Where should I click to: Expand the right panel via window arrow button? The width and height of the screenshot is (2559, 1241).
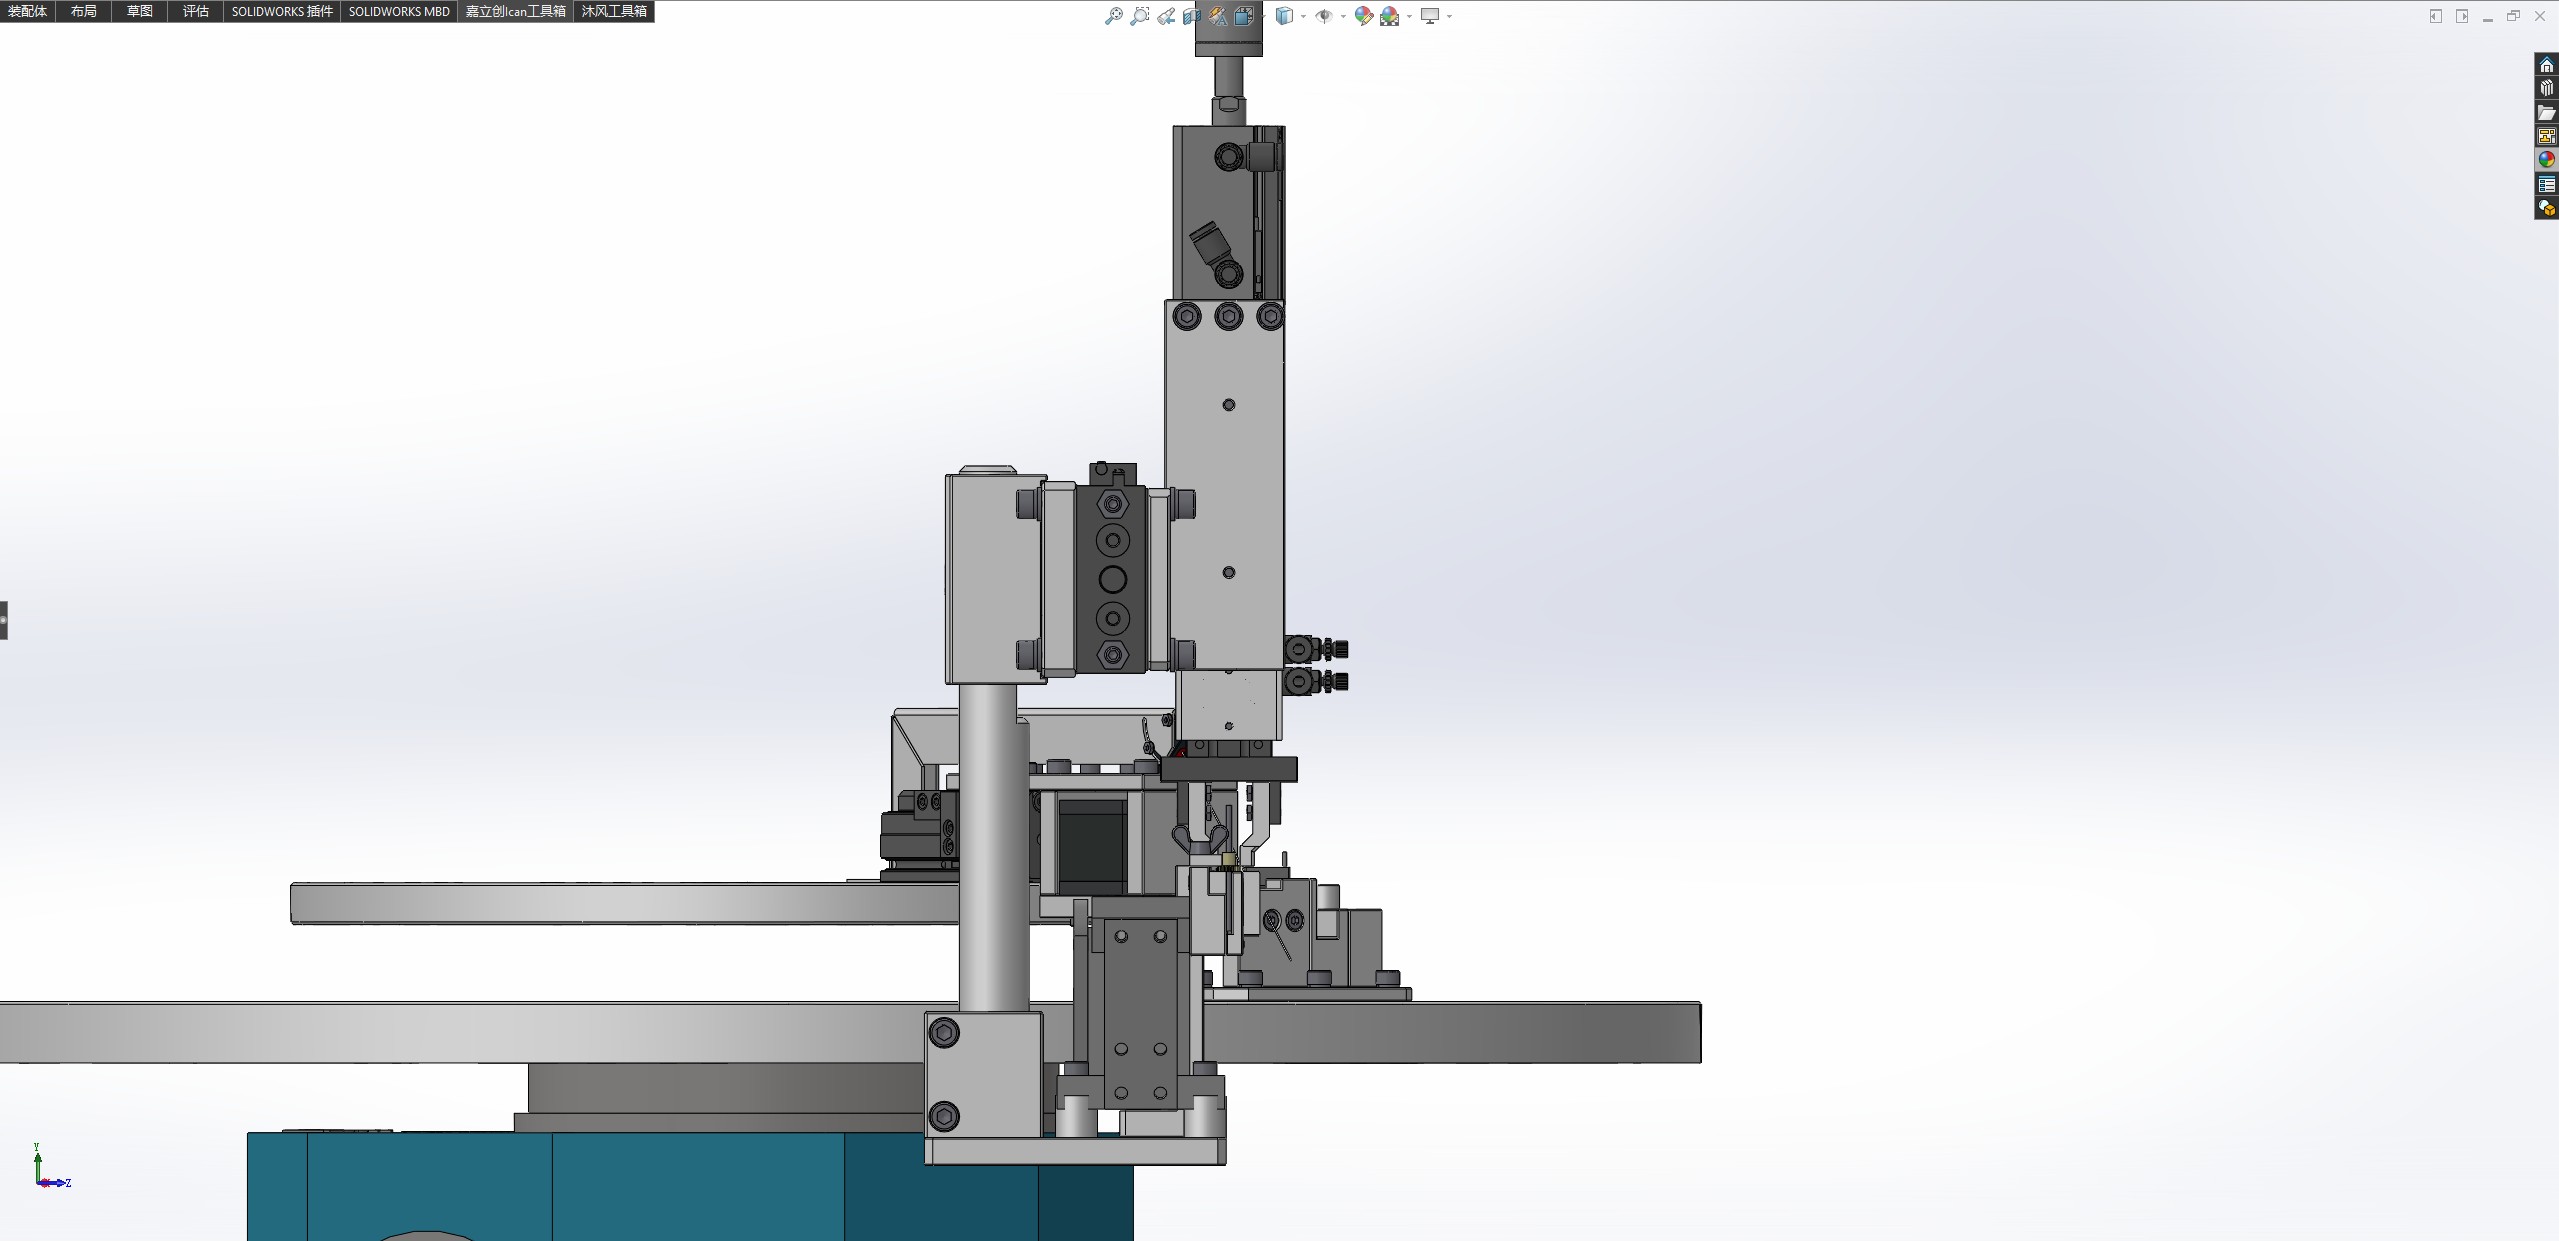2462,16
